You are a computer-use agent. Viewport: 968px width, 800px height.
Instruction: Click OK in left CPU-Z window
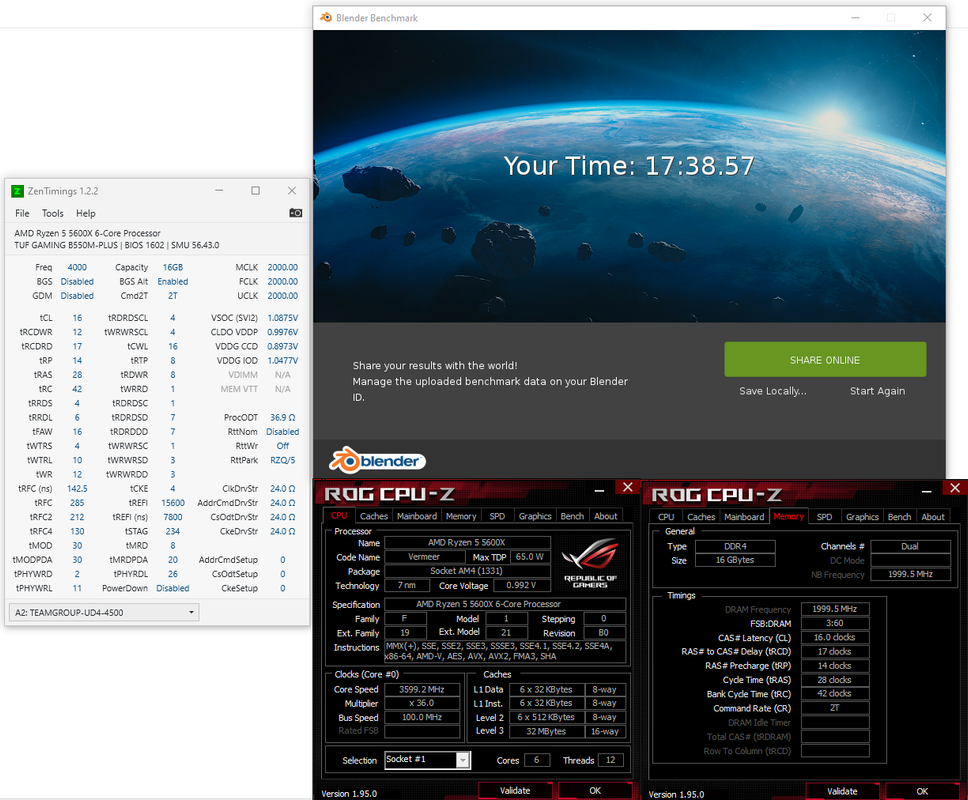595,790
